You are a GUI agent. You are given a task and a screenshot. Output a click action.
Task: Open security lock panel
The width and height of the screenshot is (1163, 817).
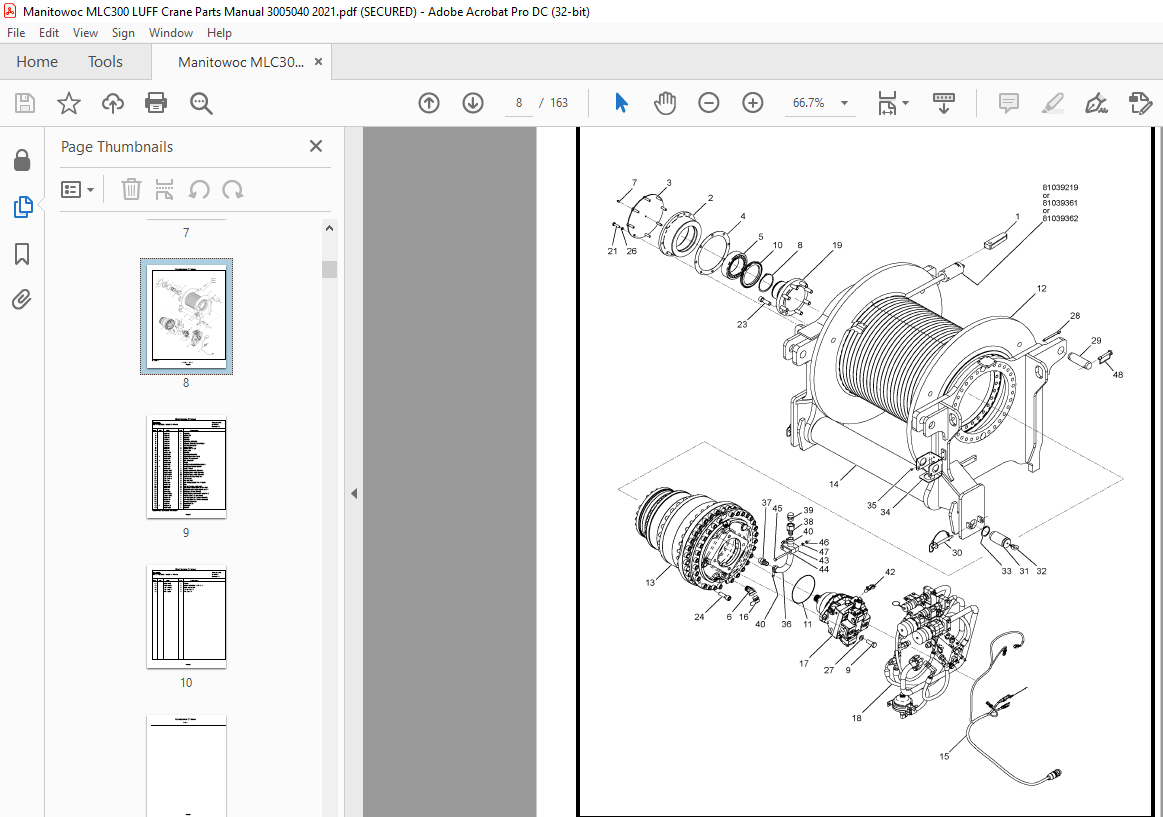[22, 159]
